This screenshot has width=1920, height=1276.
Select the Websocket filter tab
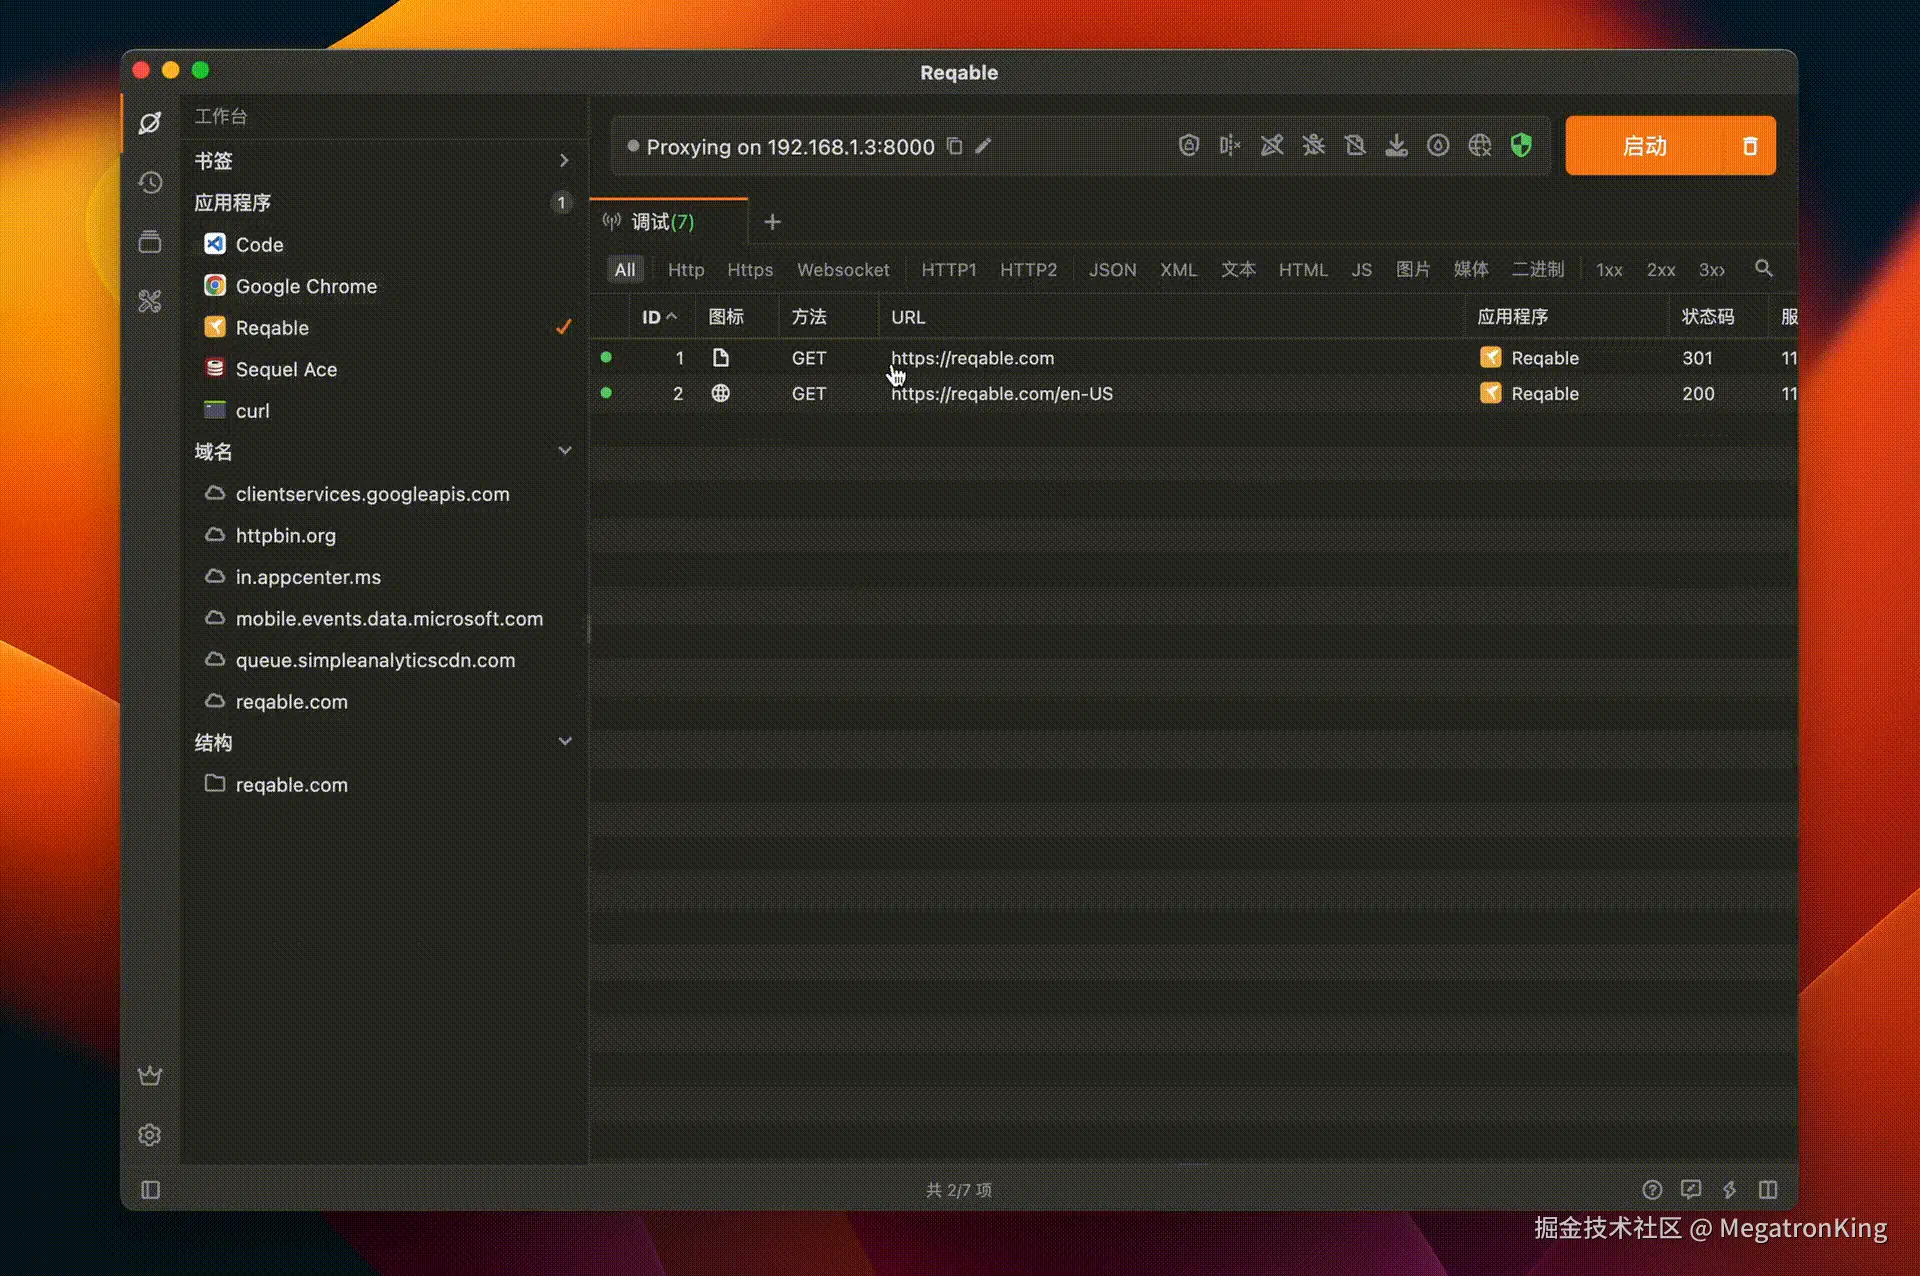click(842, 270)
